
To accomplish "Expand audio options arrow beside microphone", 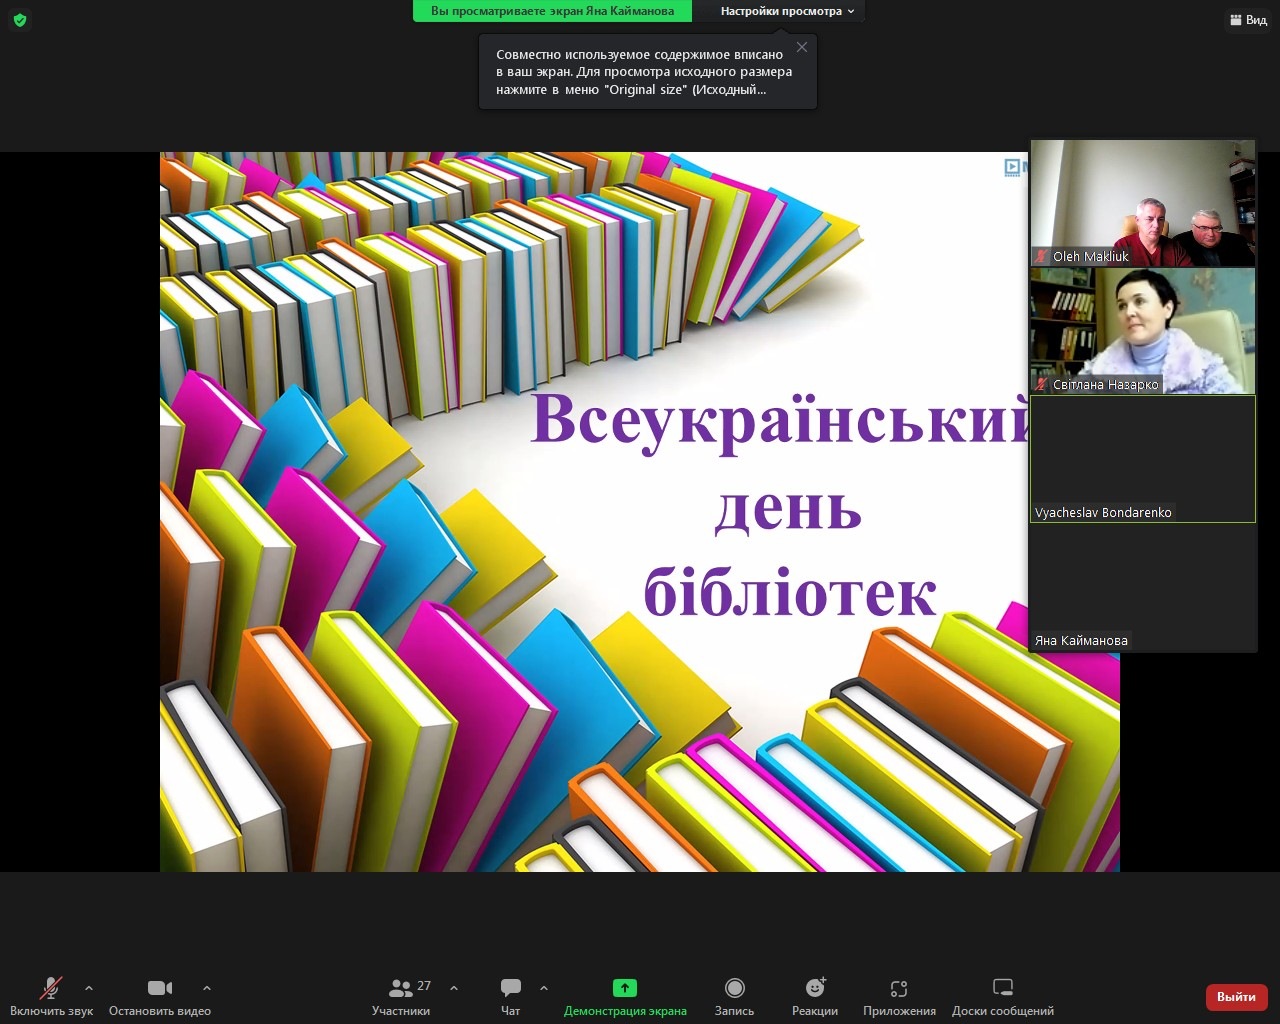I will (x=89, y=988).
